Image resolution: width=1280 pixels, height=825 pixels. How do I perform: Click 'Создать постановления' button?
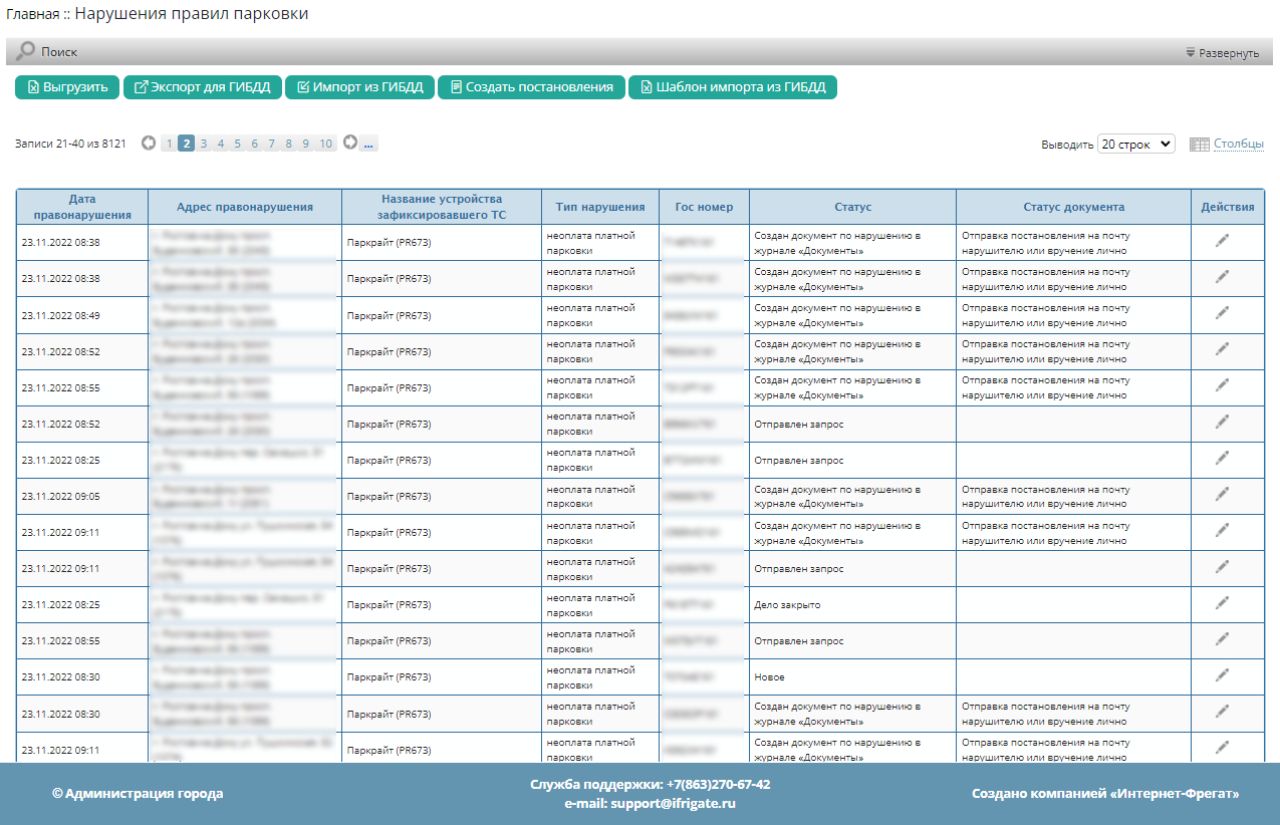[x=531, y=87]
